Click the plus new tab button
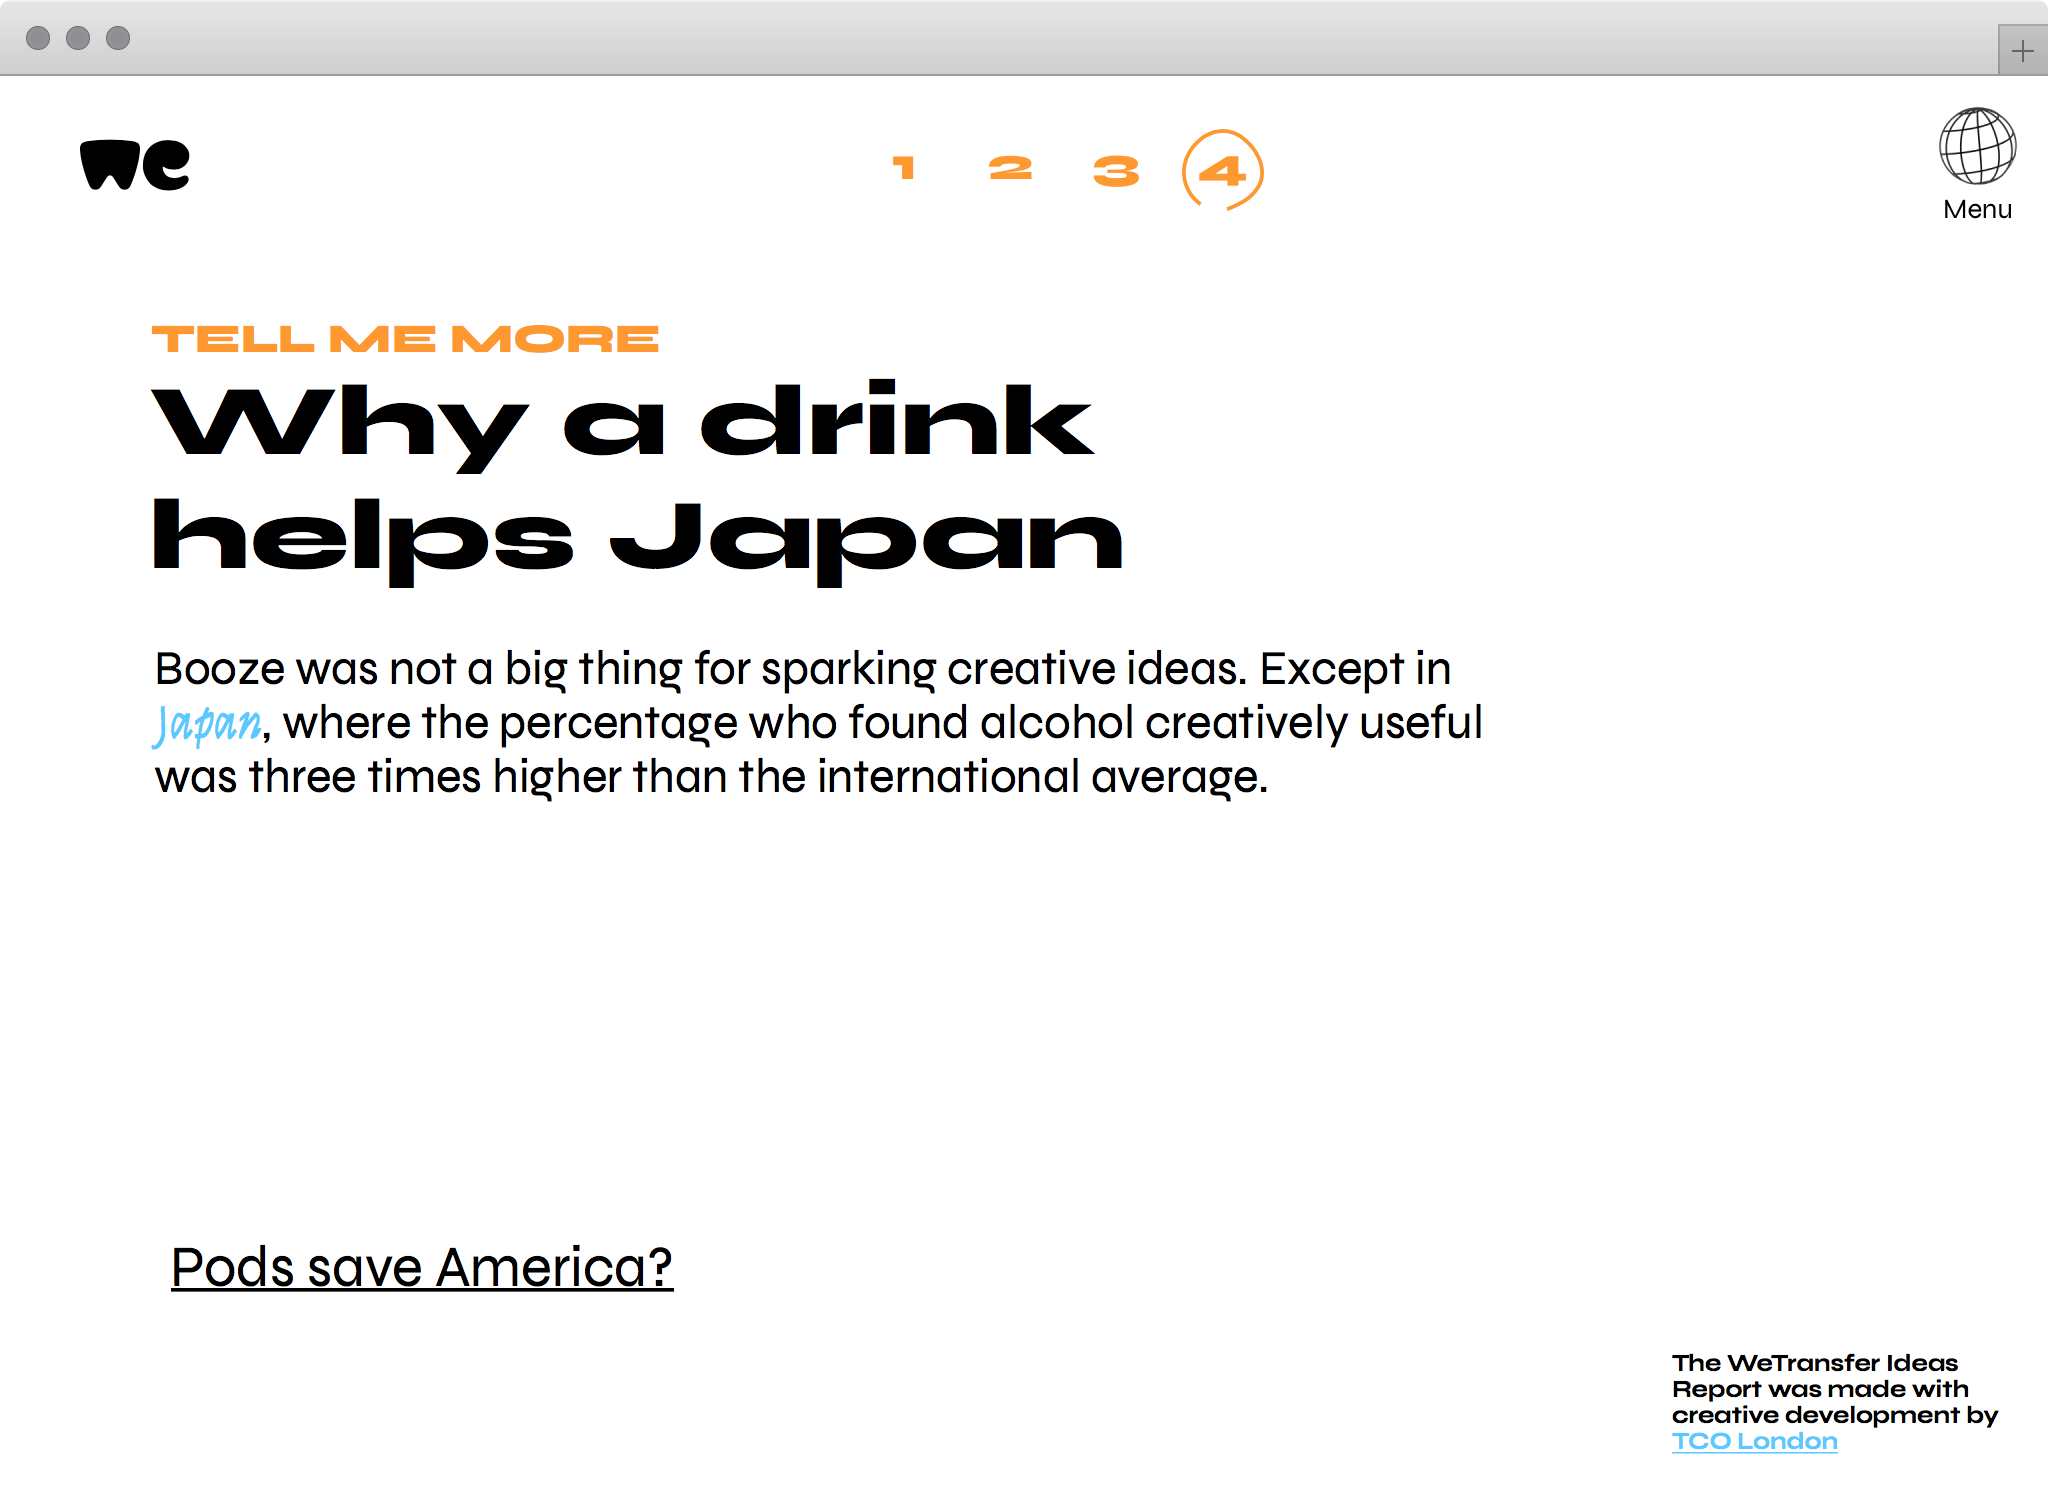 (2022, 51)
